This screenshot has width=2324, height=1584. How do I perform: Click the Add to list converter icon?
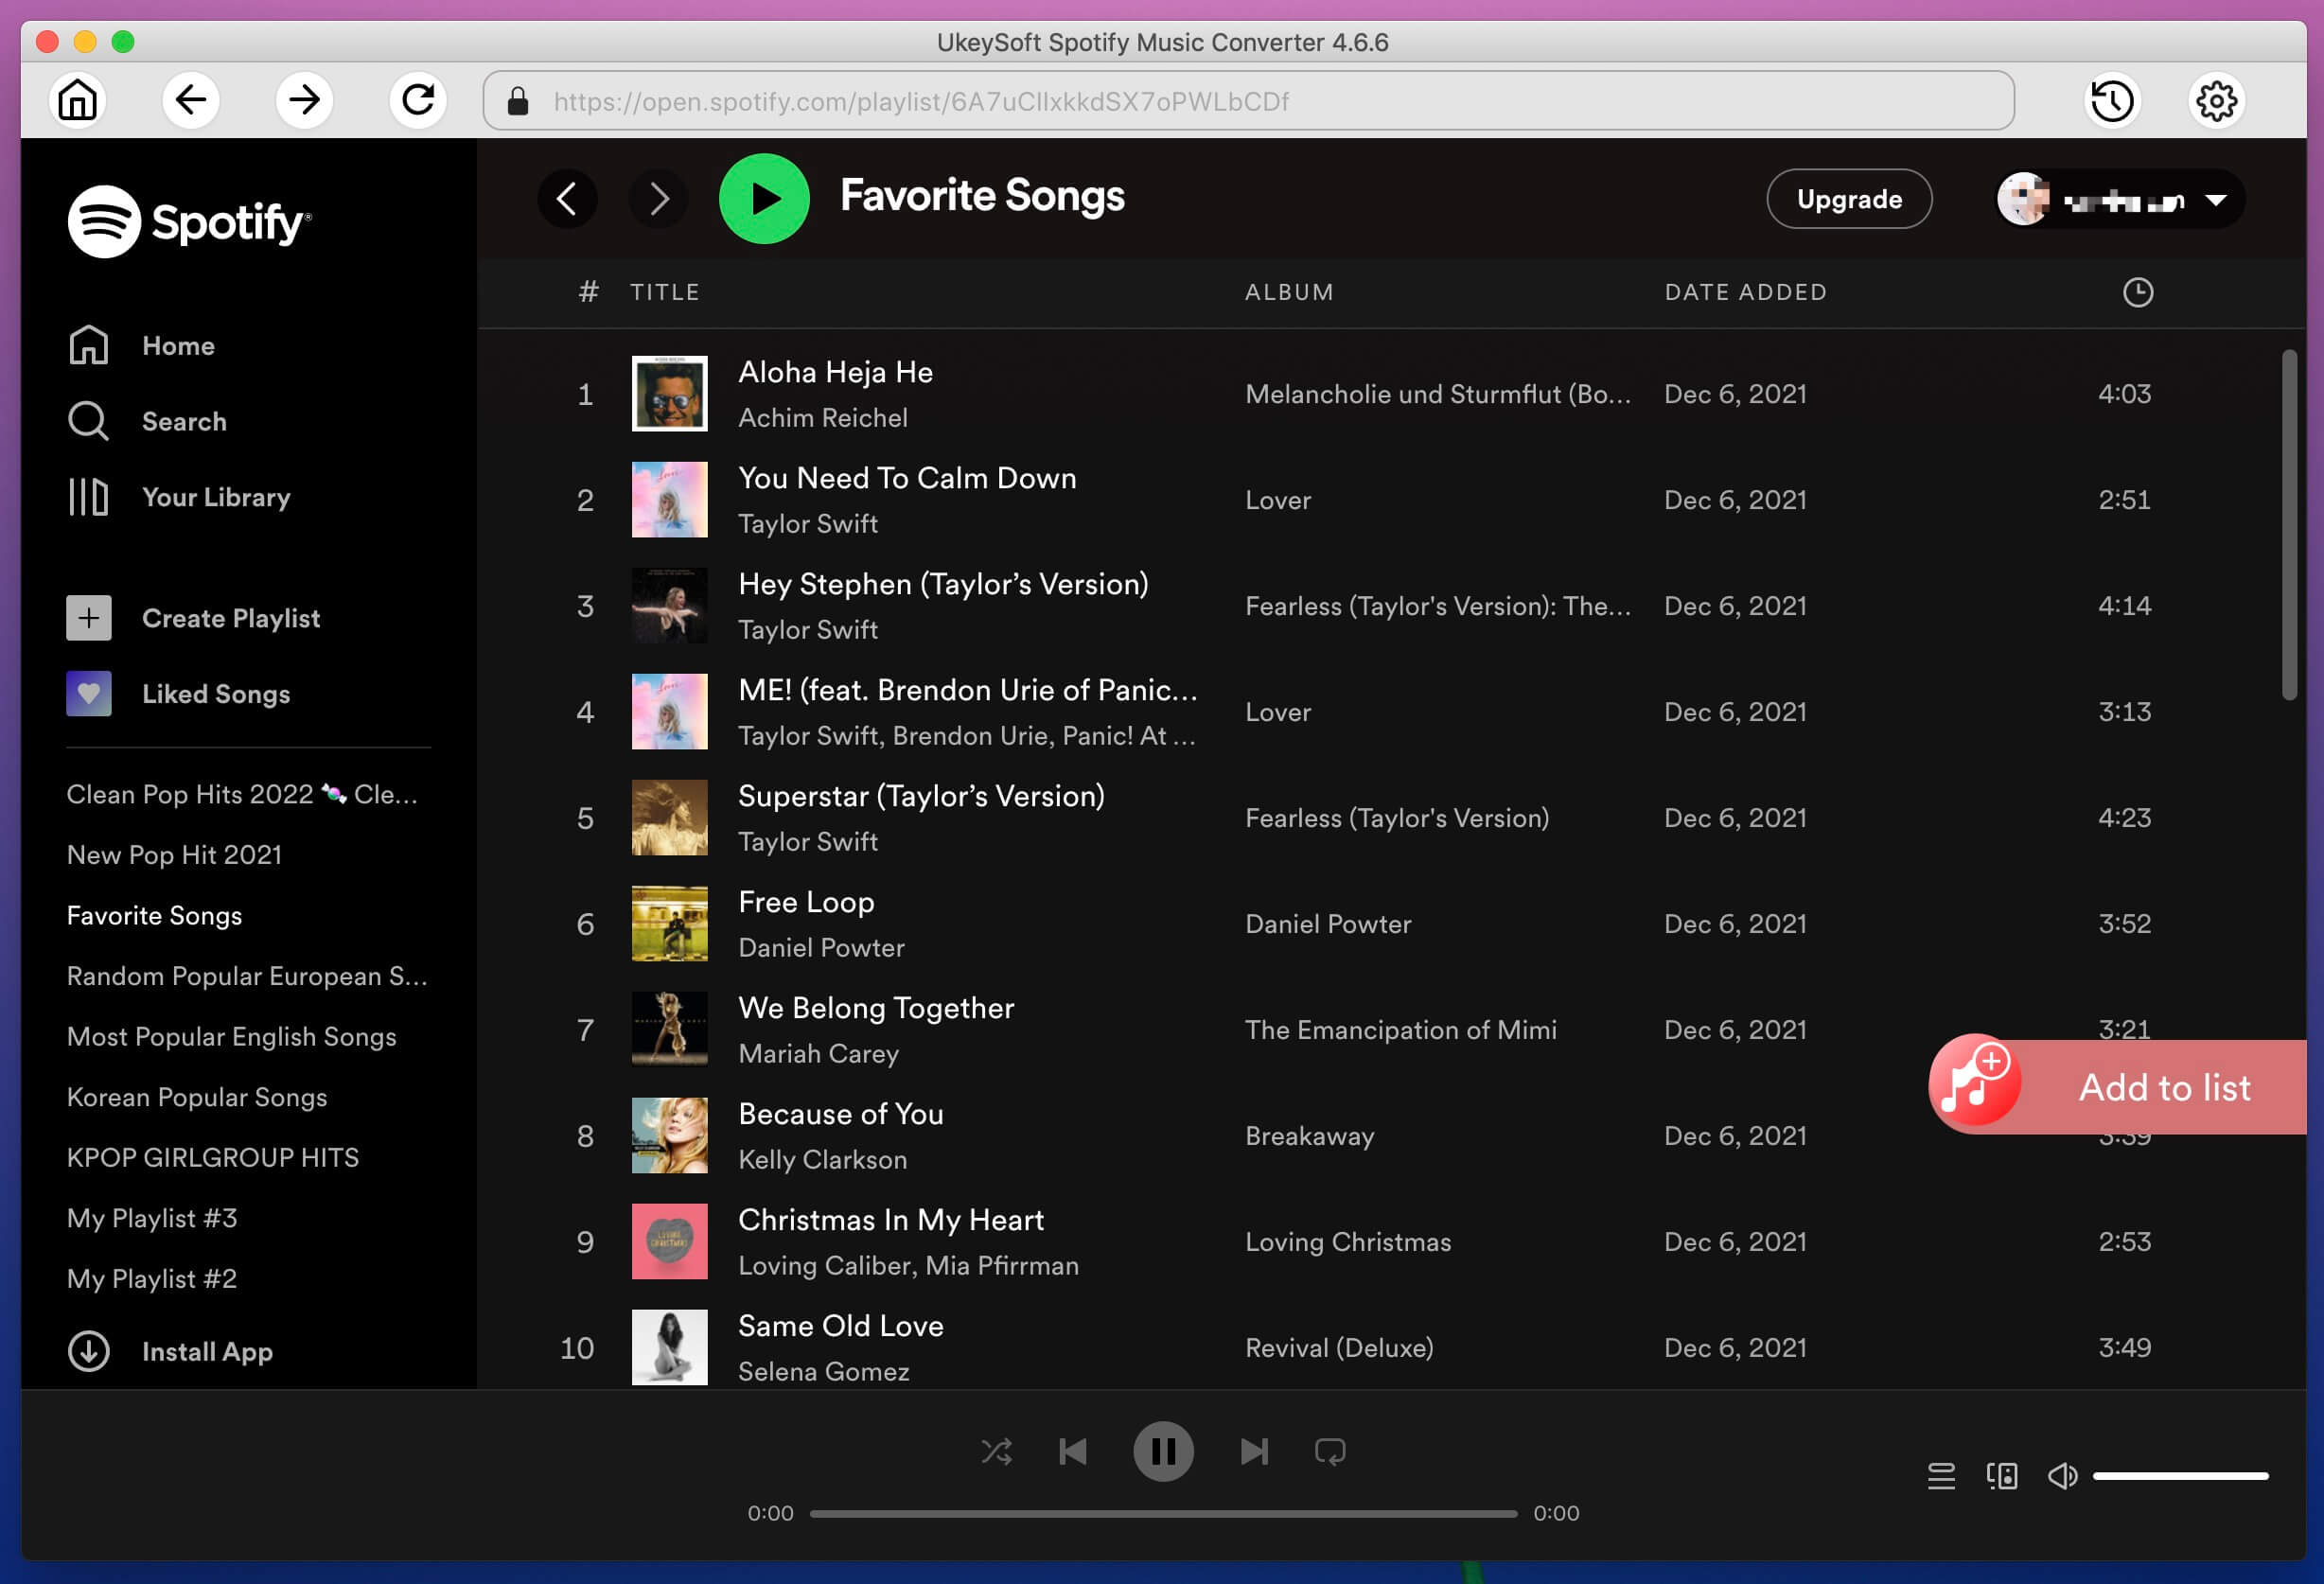coord(1974,1084)
